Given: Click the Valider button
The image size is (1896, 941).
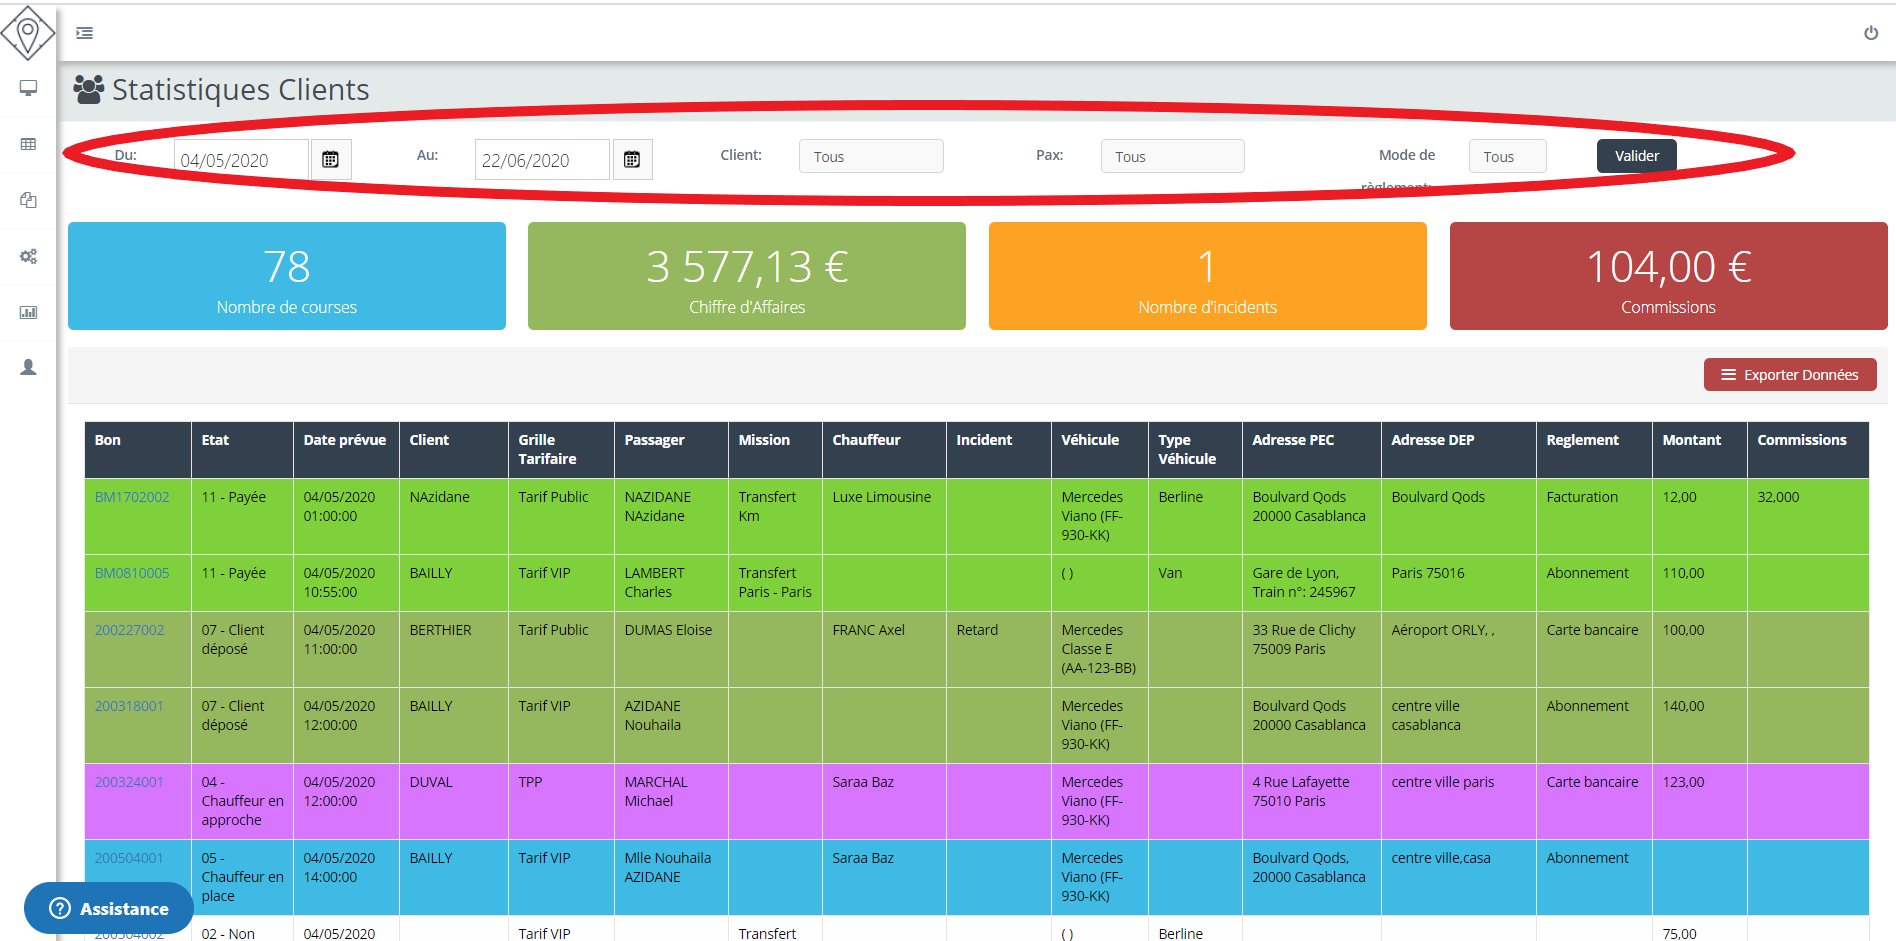Looking at the screenshot, I should pos(1636,156).
